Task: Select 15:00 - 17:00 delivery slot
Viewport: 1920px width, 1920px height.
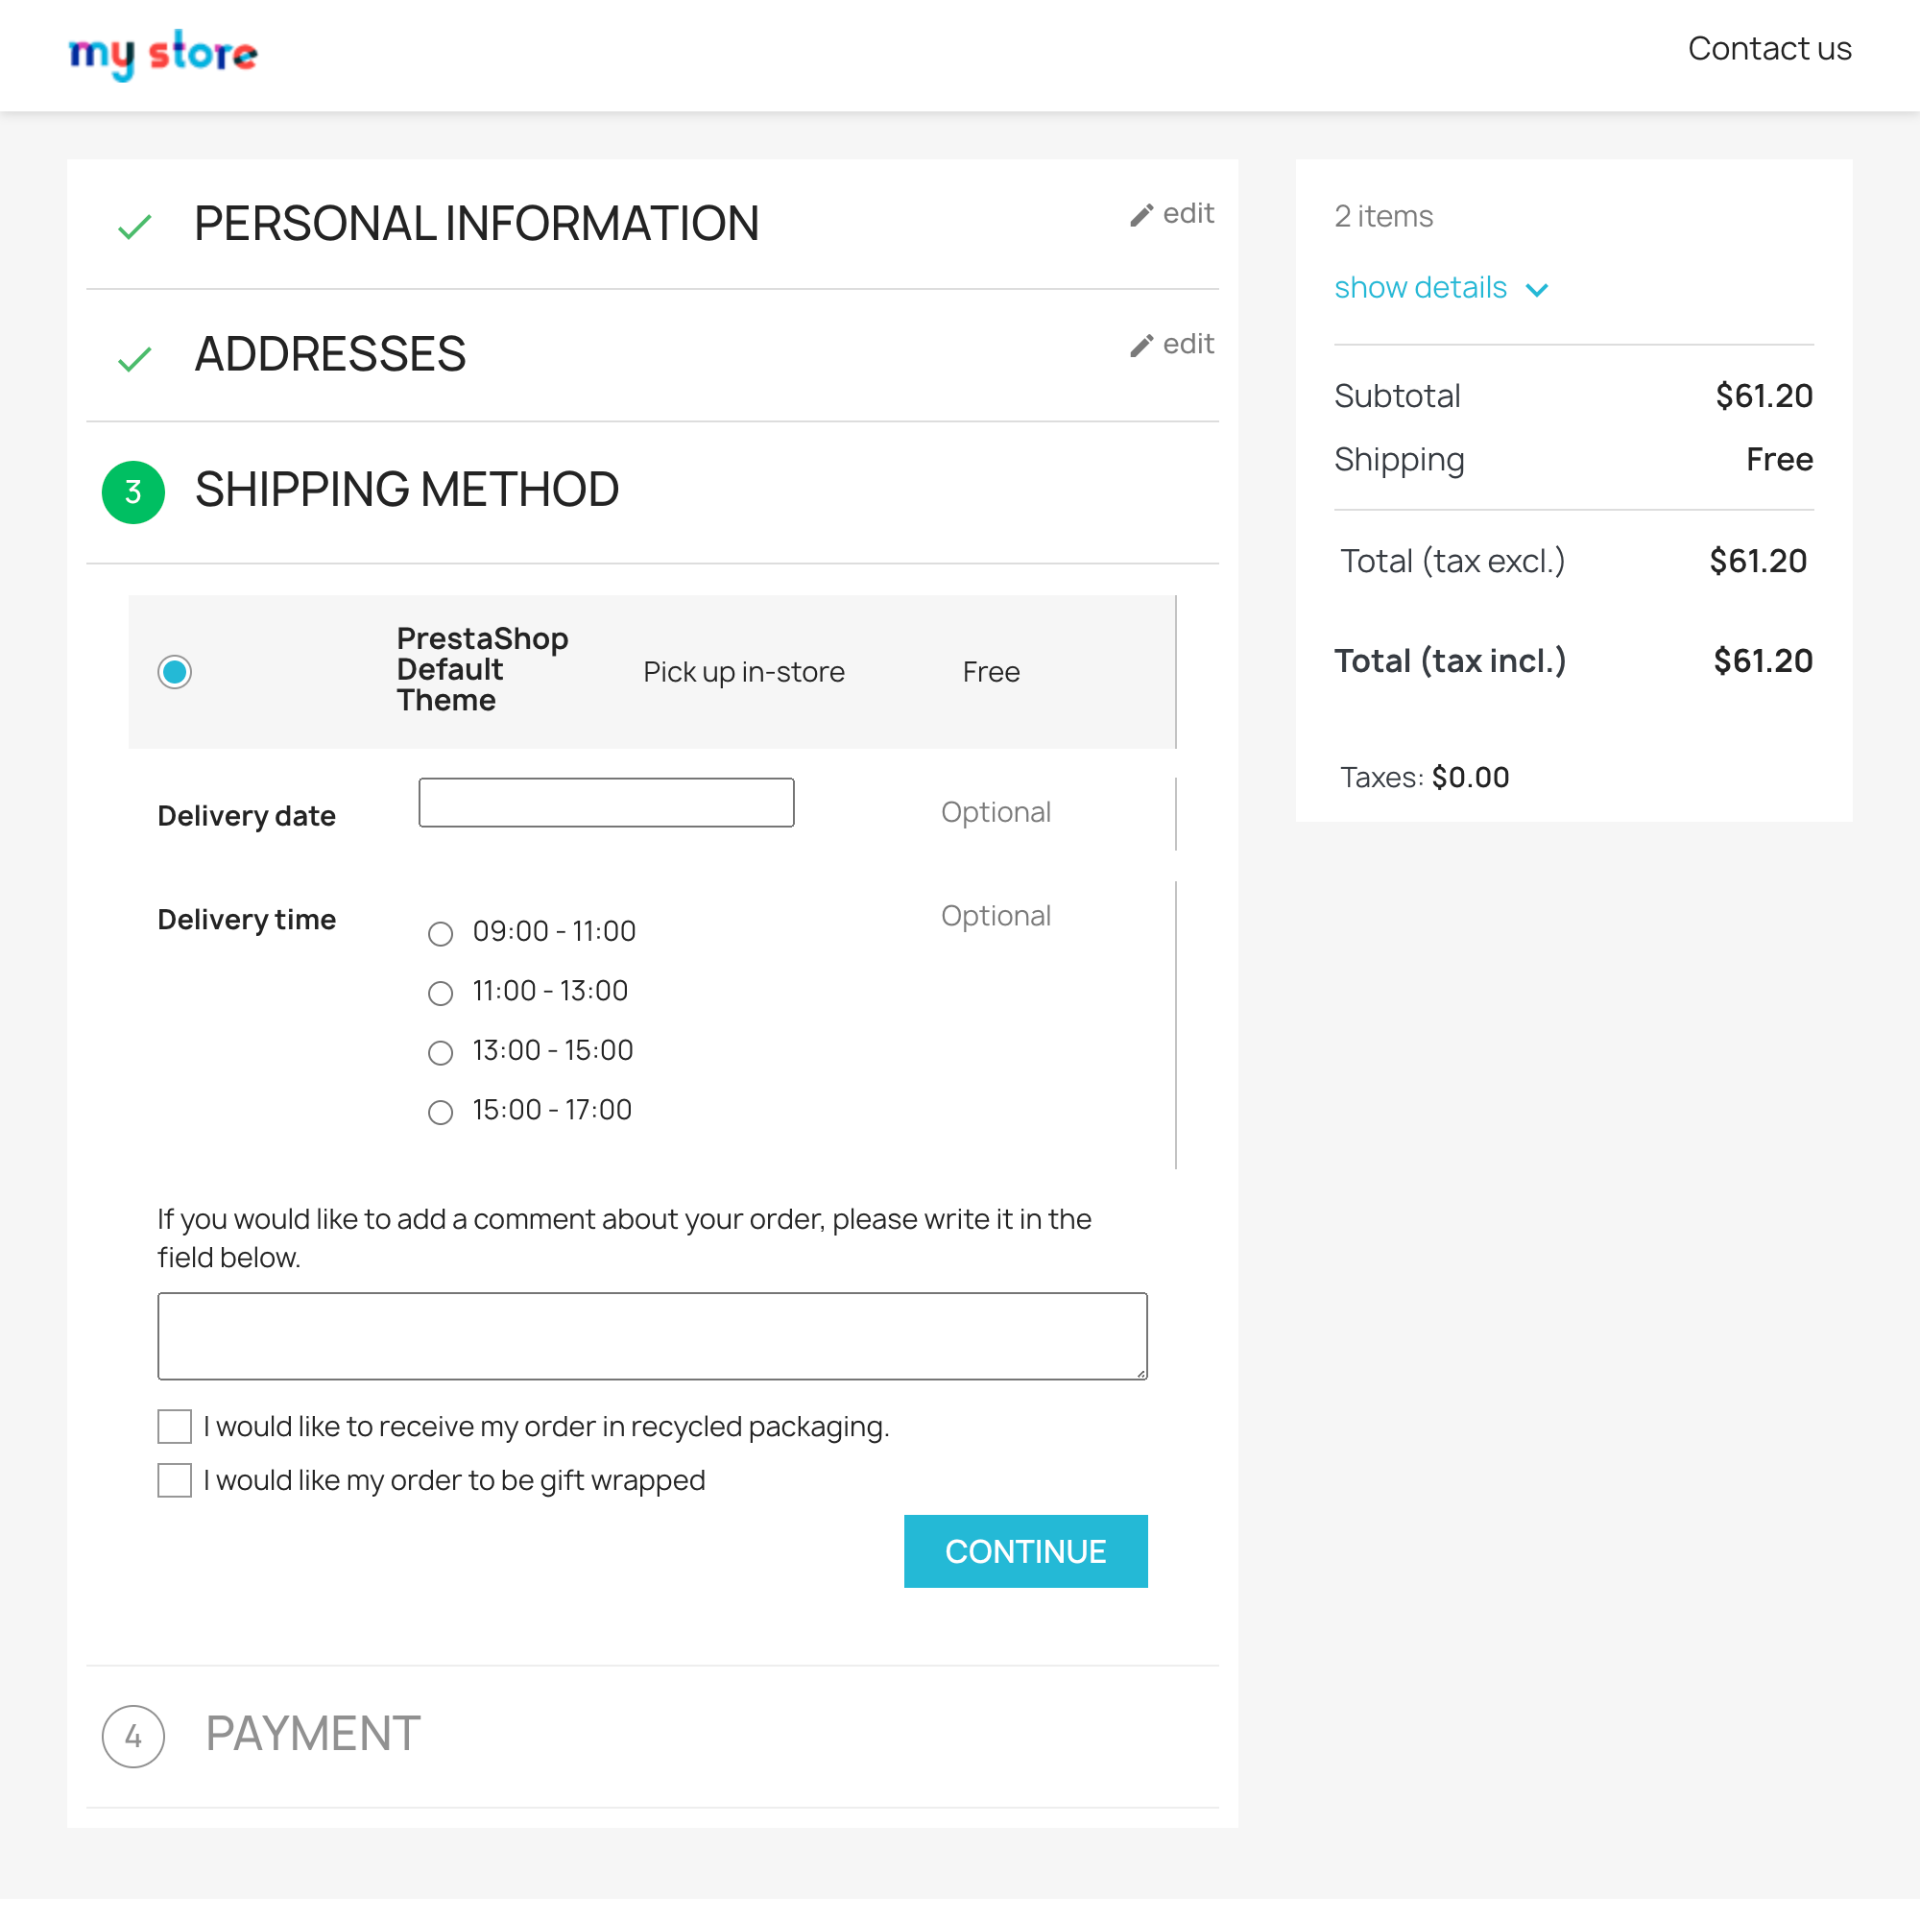Action: point(441,1112)
